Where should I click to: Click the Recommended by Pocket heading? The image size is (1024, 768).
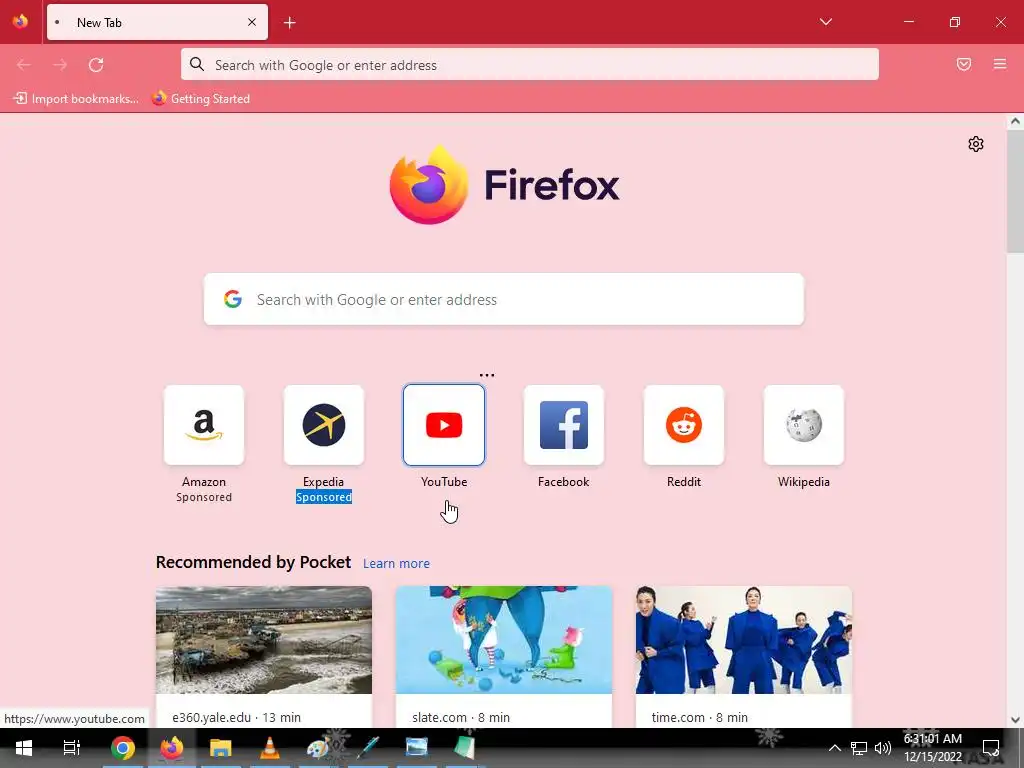coord(253,562)
